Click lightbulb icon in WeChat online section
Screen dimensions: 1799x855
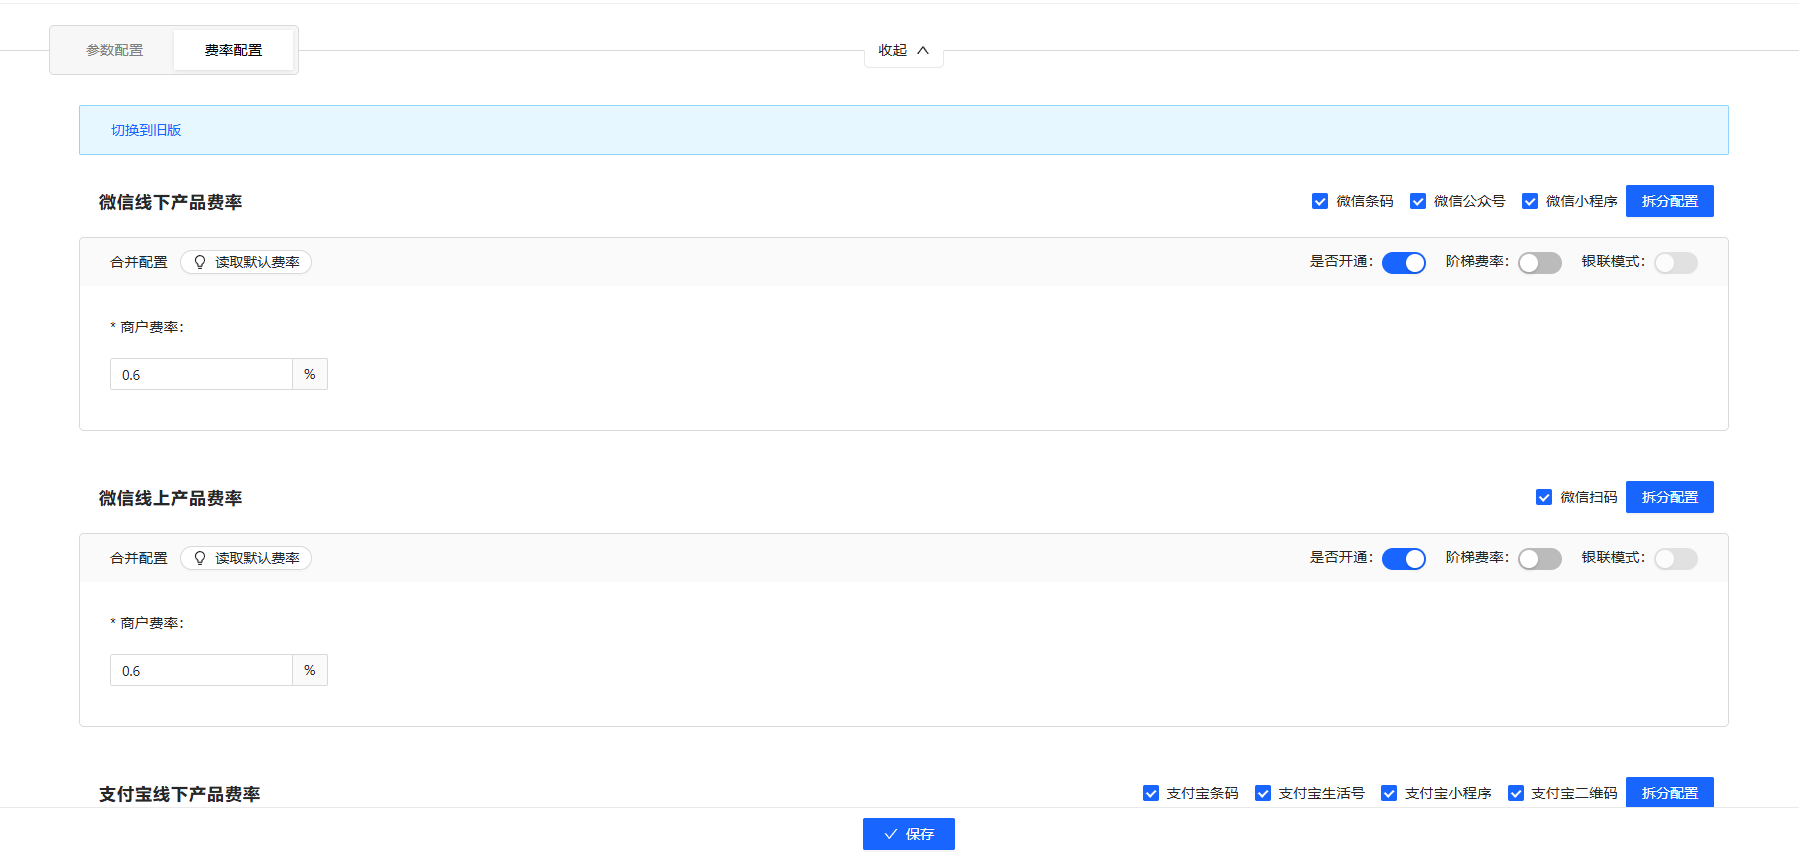(200, 558)
